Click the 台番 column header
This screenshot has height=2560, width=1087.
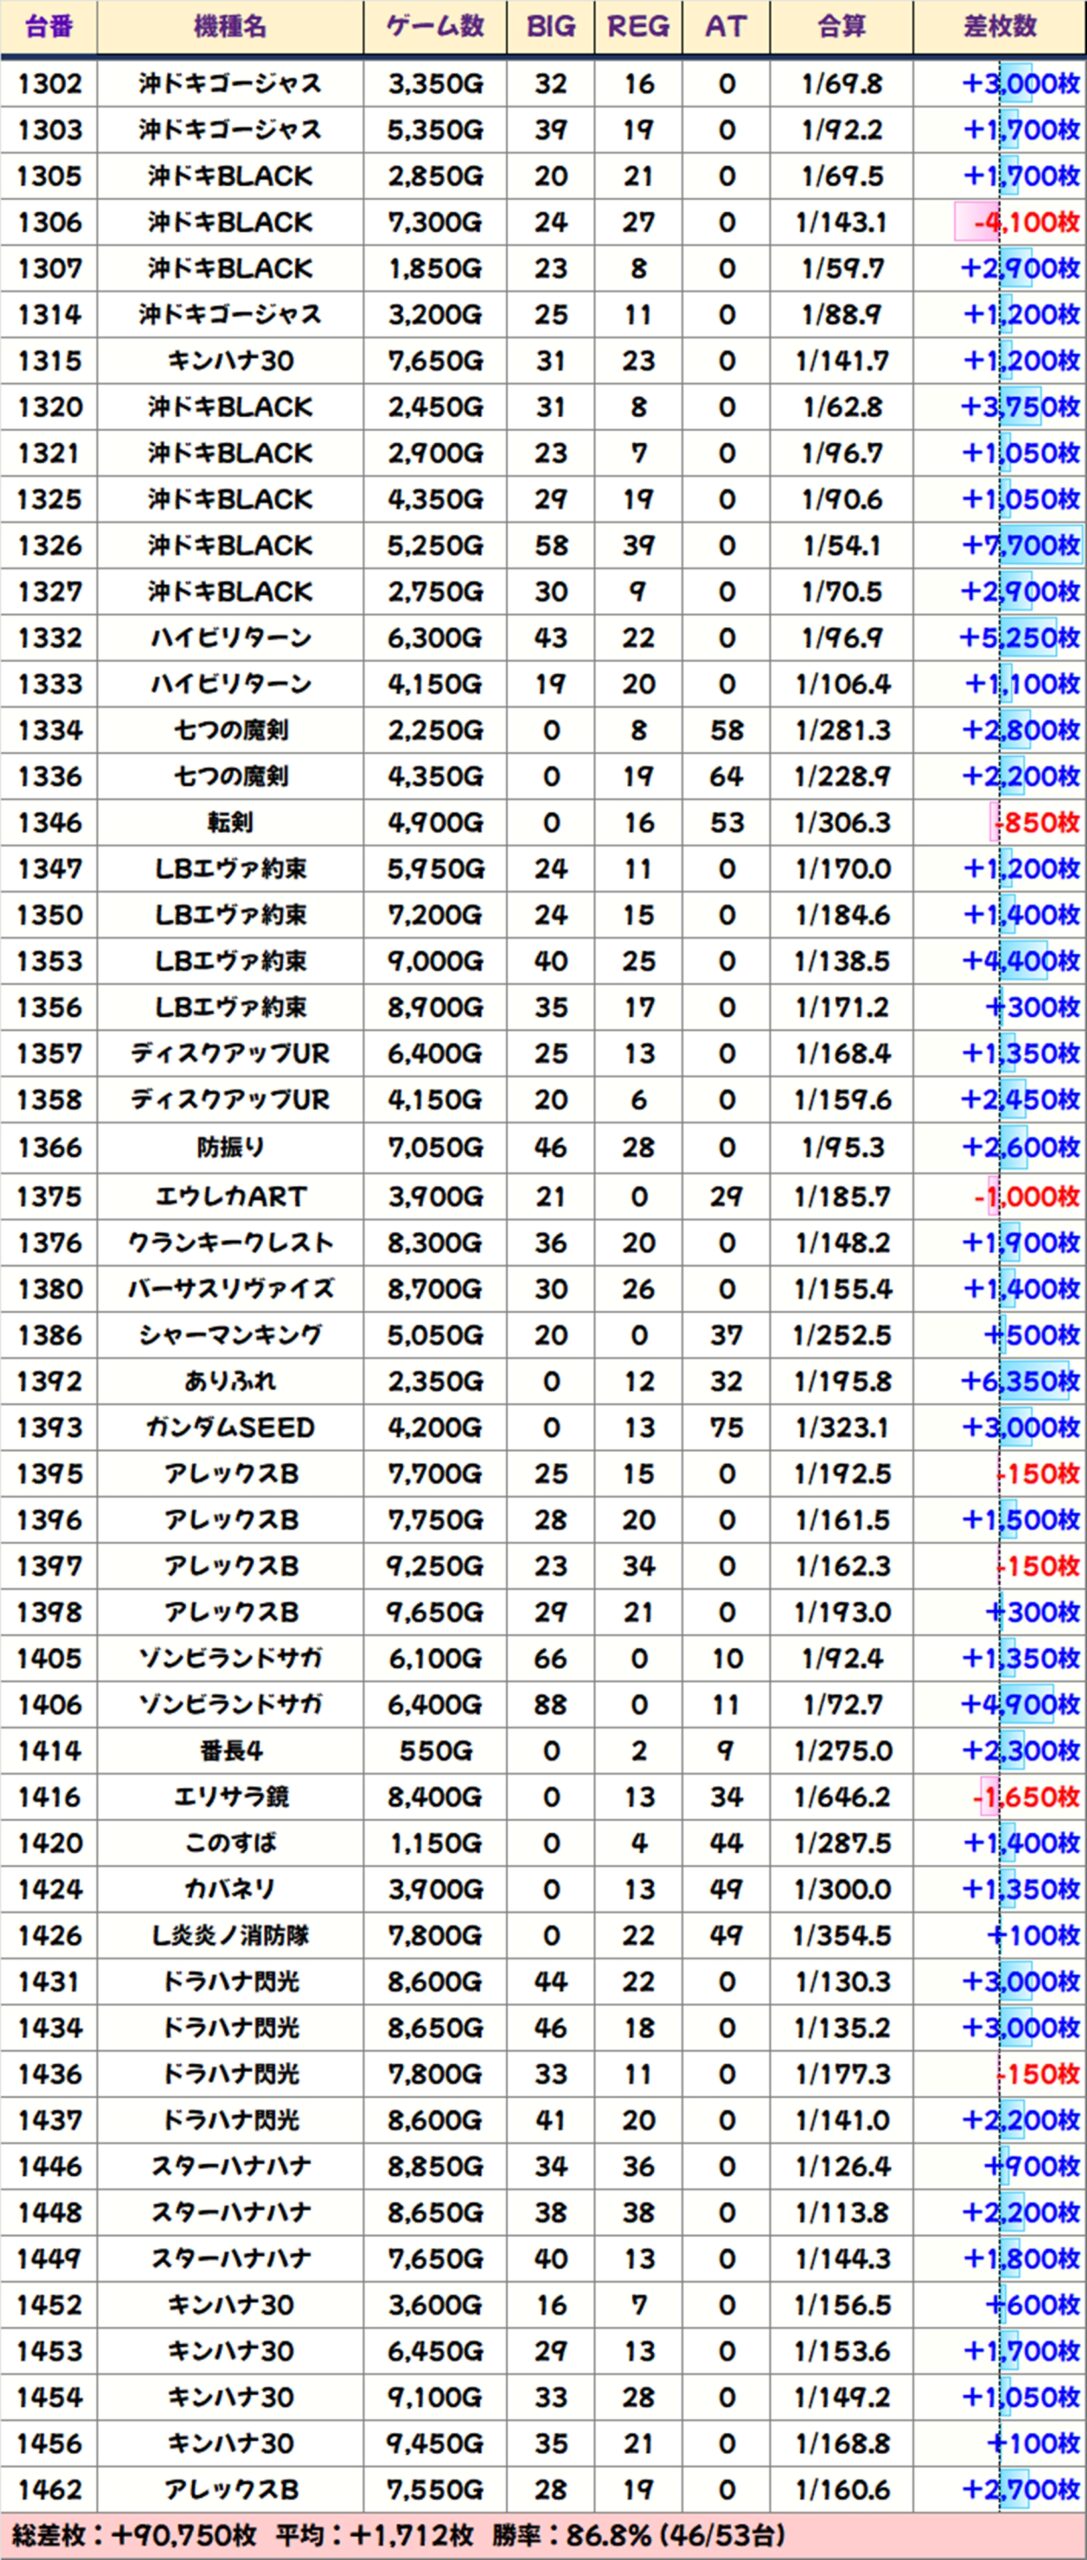[x=49, y=27]
